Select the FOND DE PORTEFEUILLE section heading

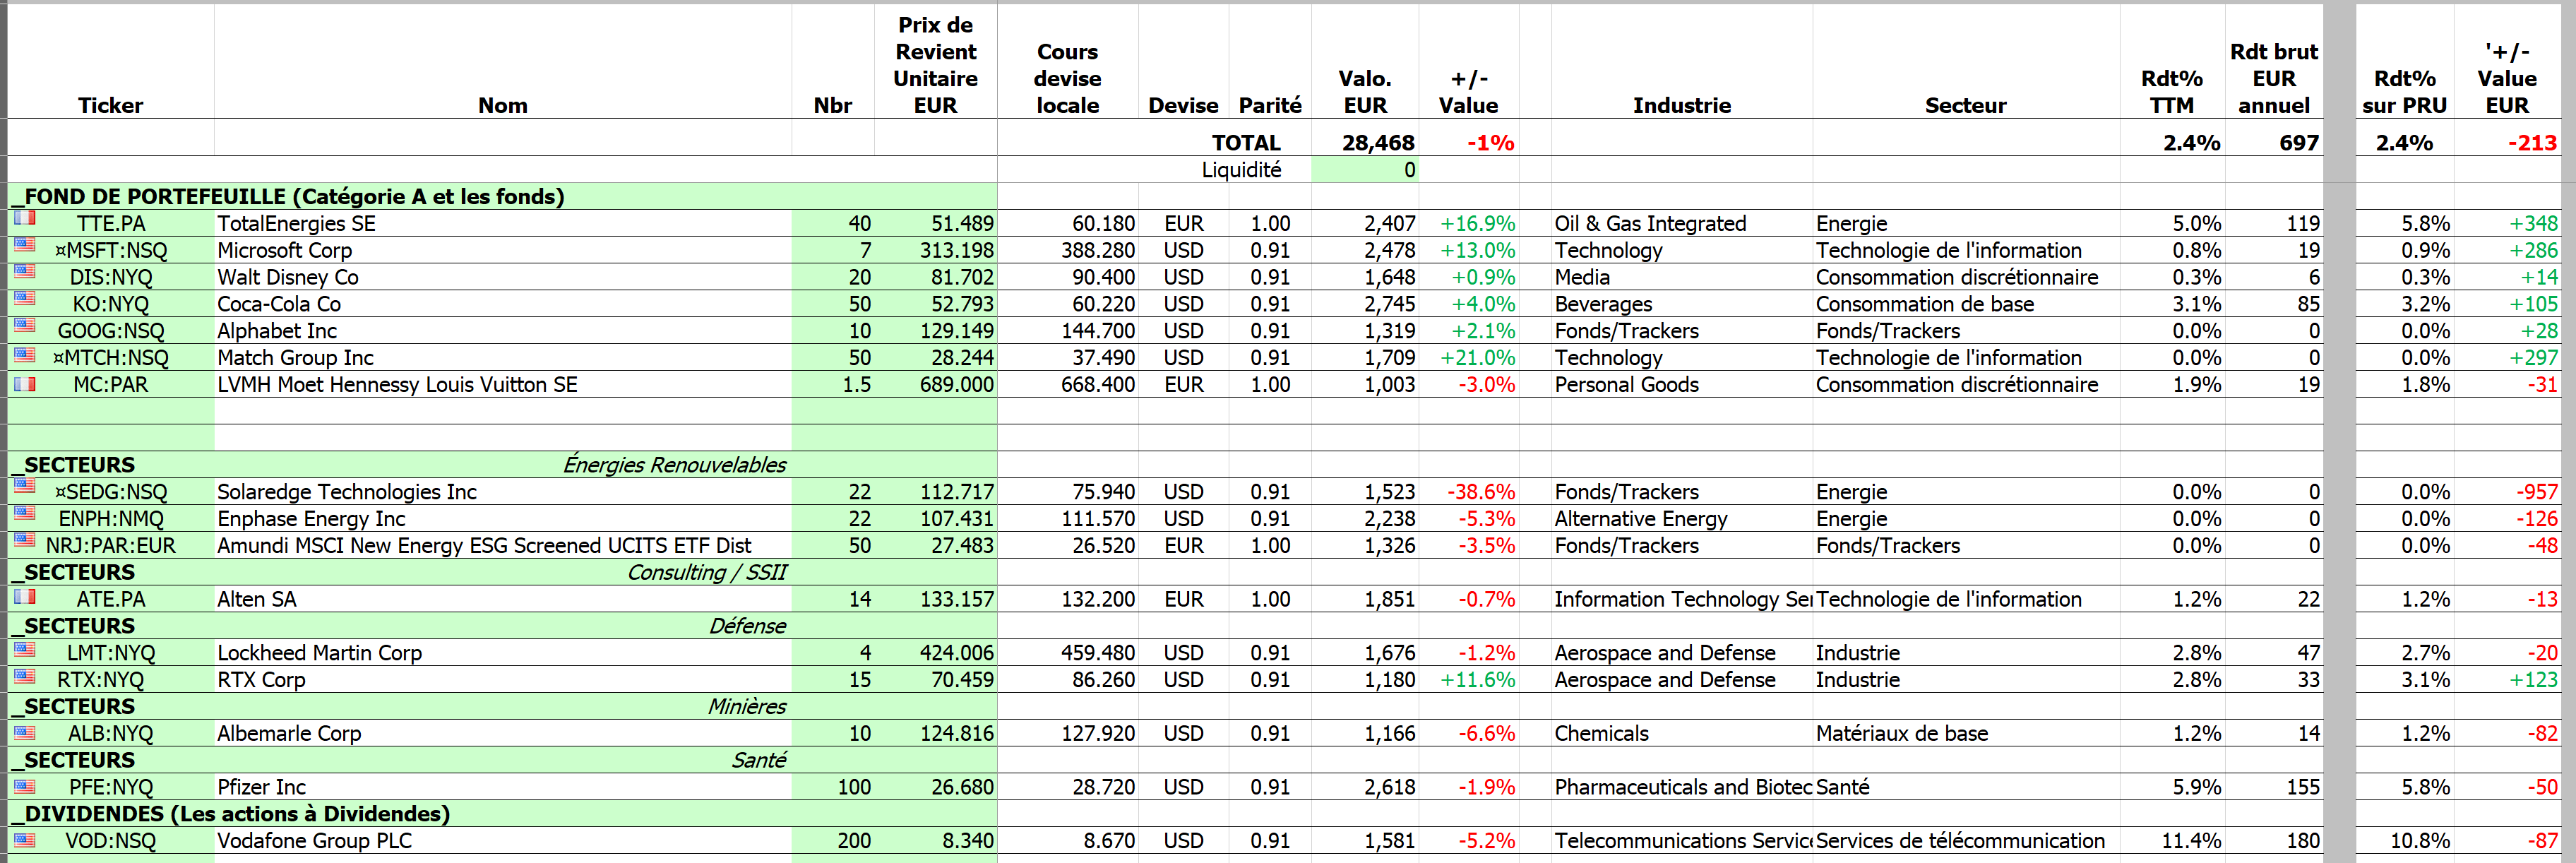[x=288, y=196]
